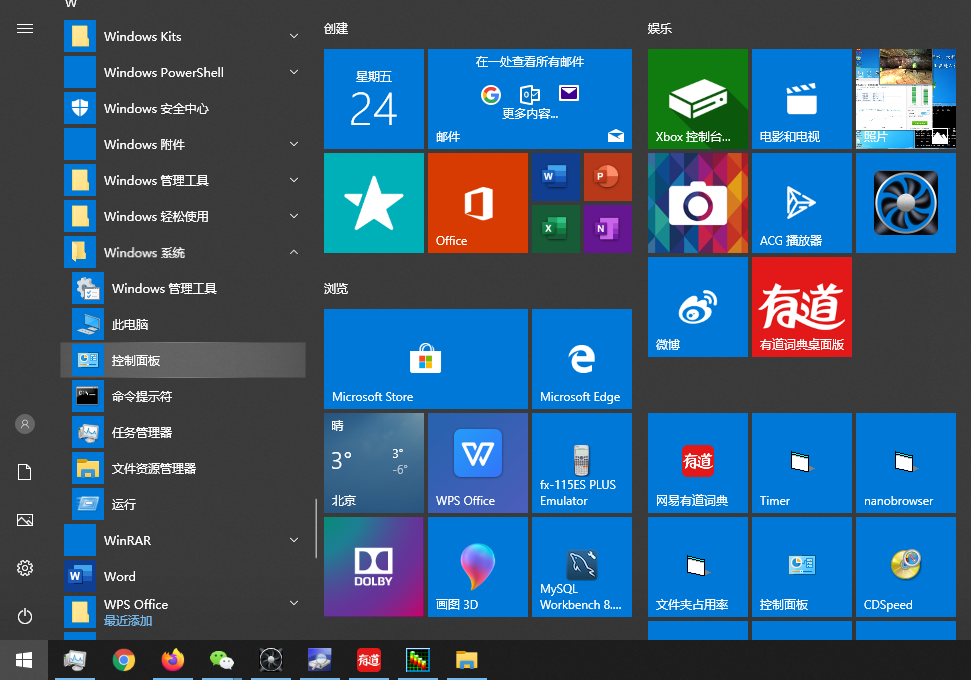
Task: Open WeChat from the taskbar
Action: [x=222, y=660]
